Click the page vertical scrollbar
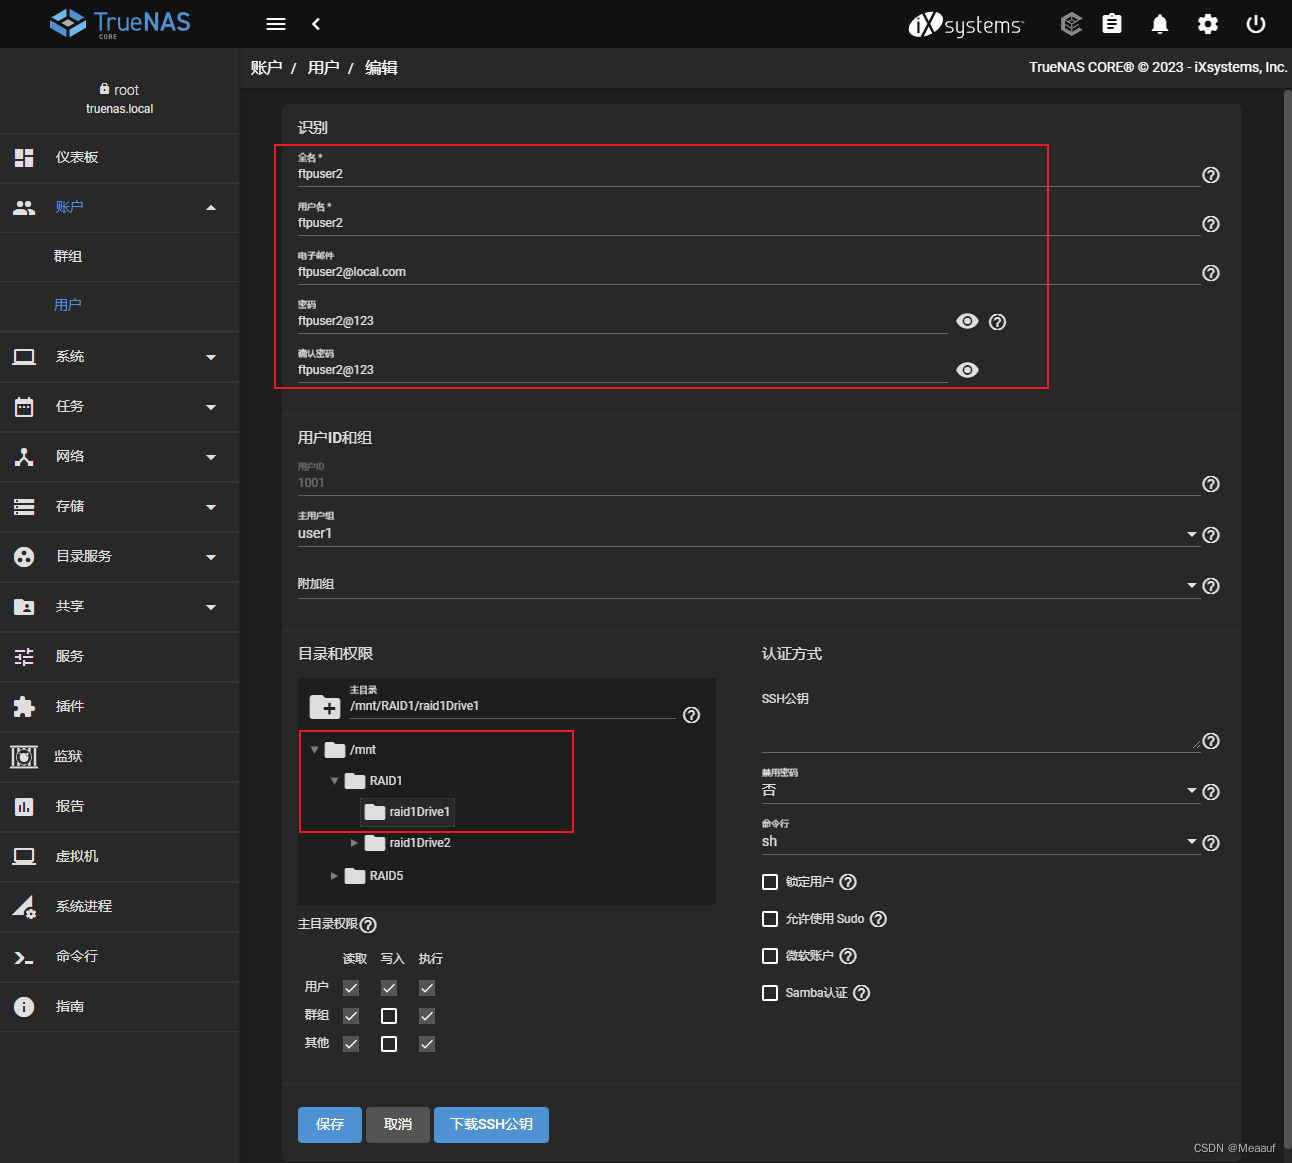The width and height of the screenshot is (1292, 1163). pos(1287,619)
